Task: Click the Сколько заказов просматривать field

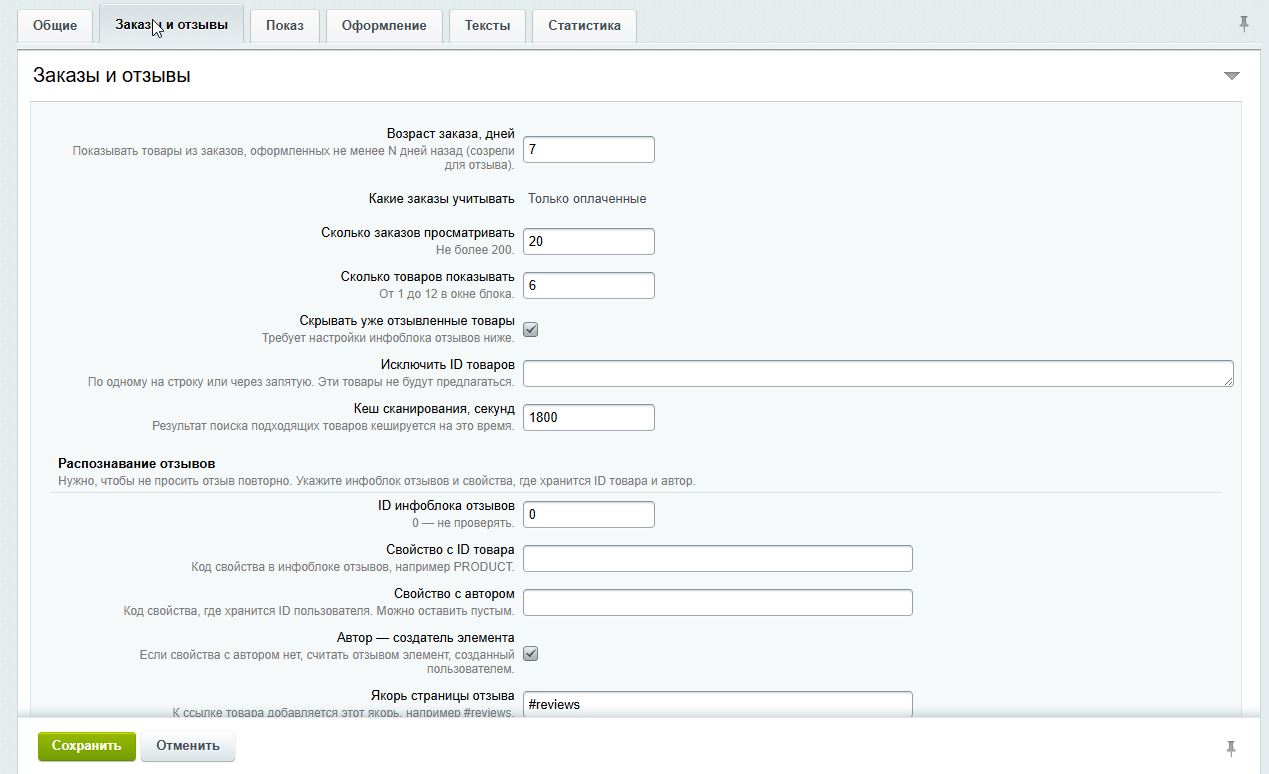Action: point(589,241)
